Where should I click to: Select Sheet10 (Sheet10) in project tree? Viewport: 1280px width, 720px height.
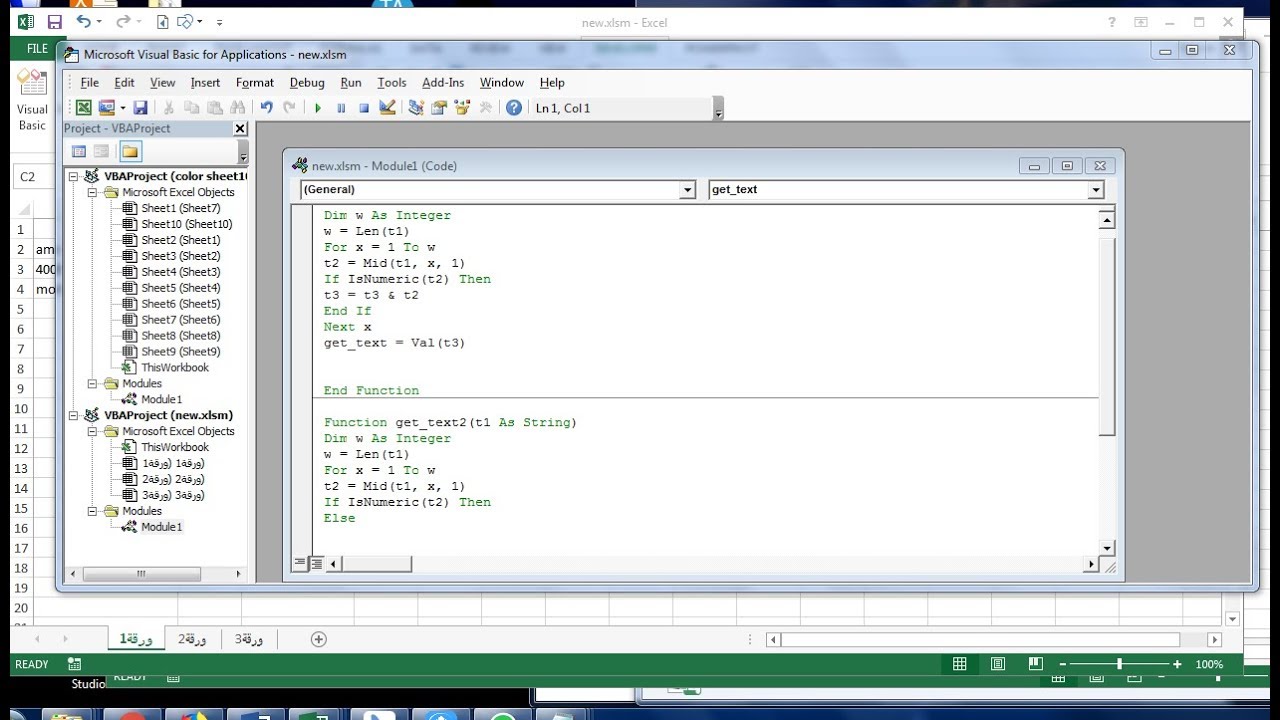[x=186, y=224]
